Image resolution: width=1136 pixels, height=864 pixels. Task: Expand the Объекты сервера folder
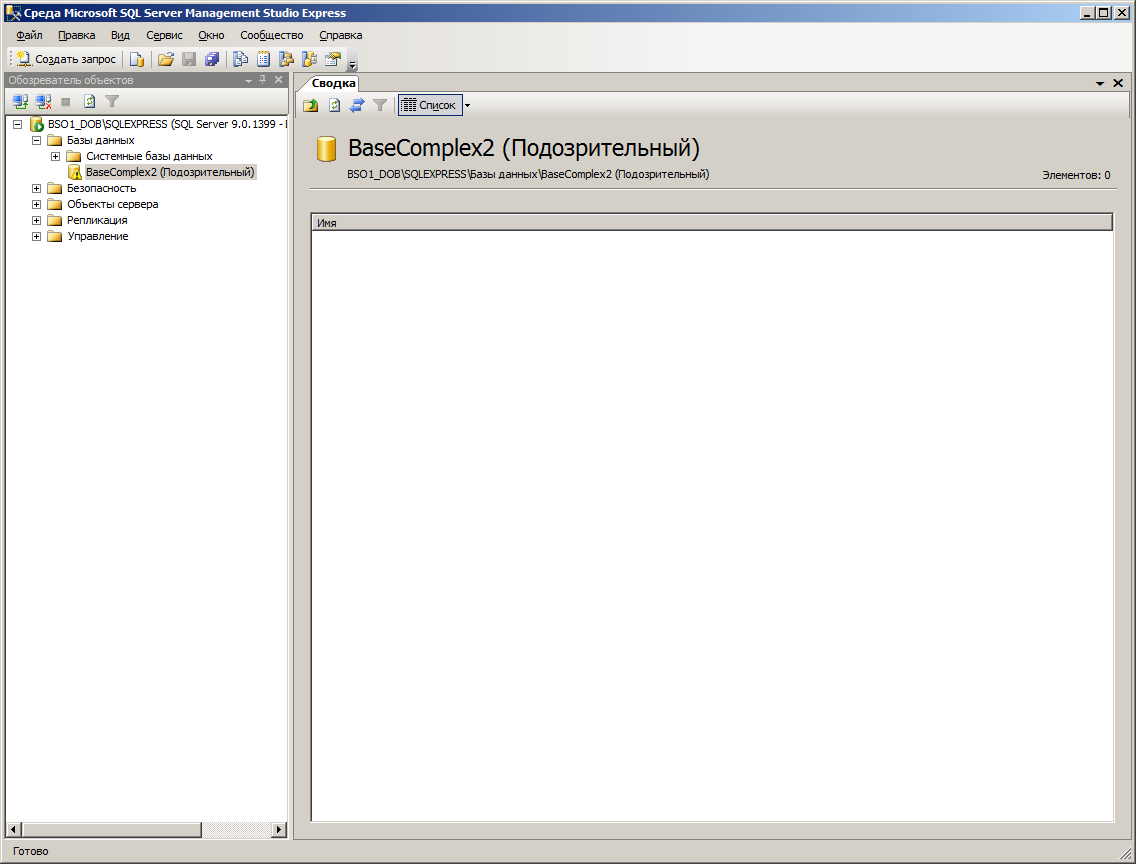coord(36,204)
